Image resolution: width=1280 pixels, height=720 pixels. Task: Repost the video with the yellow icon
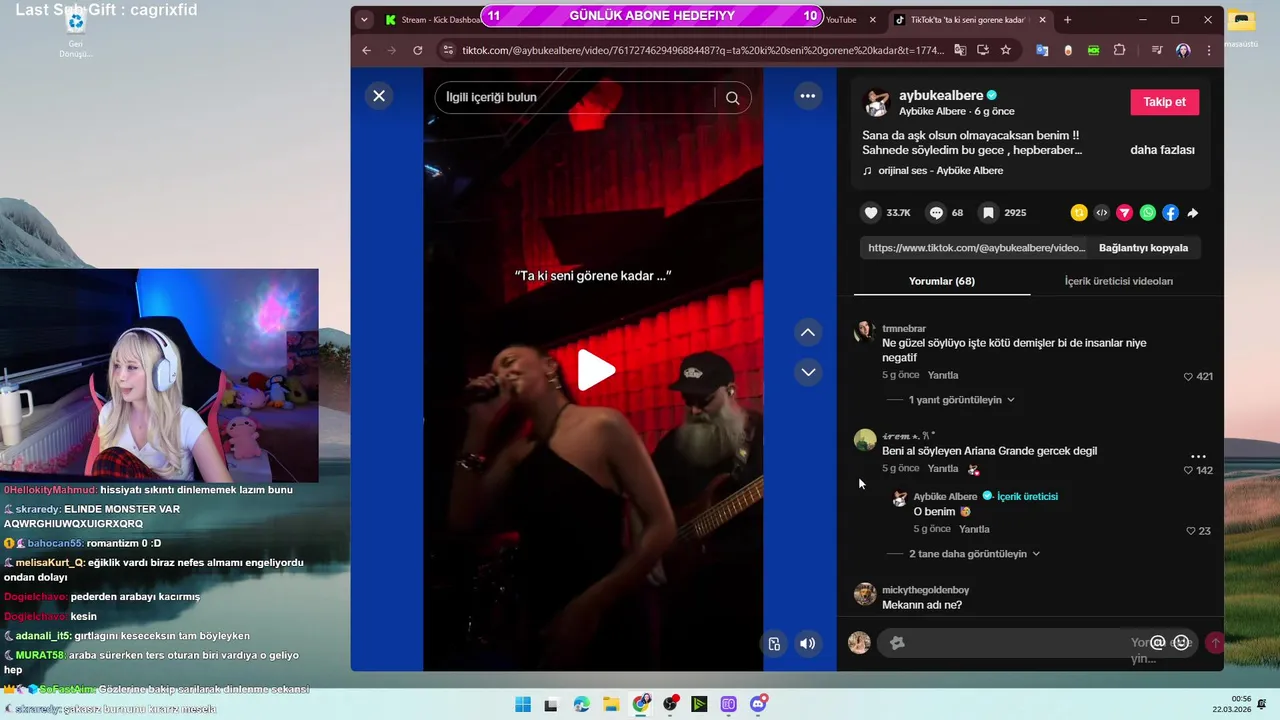coord(1079,212)
